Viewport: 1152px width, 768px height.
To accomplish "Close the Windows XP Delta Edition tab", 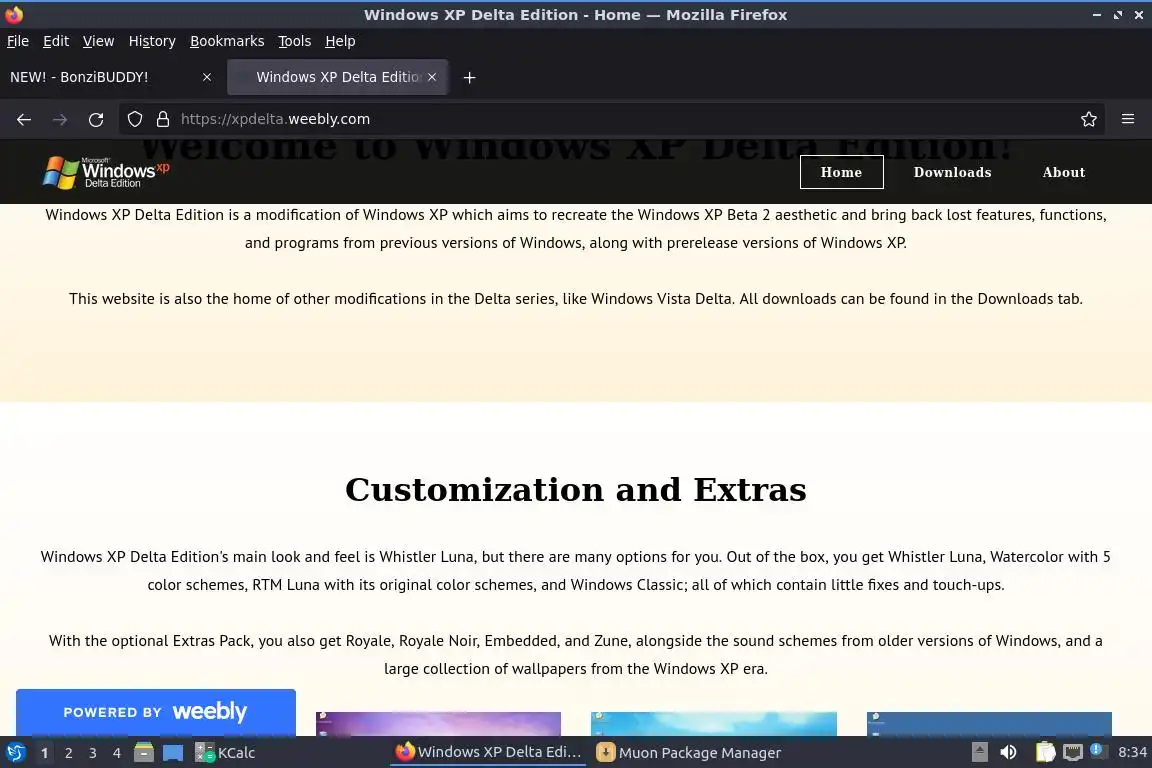I will tap(432, 77).
